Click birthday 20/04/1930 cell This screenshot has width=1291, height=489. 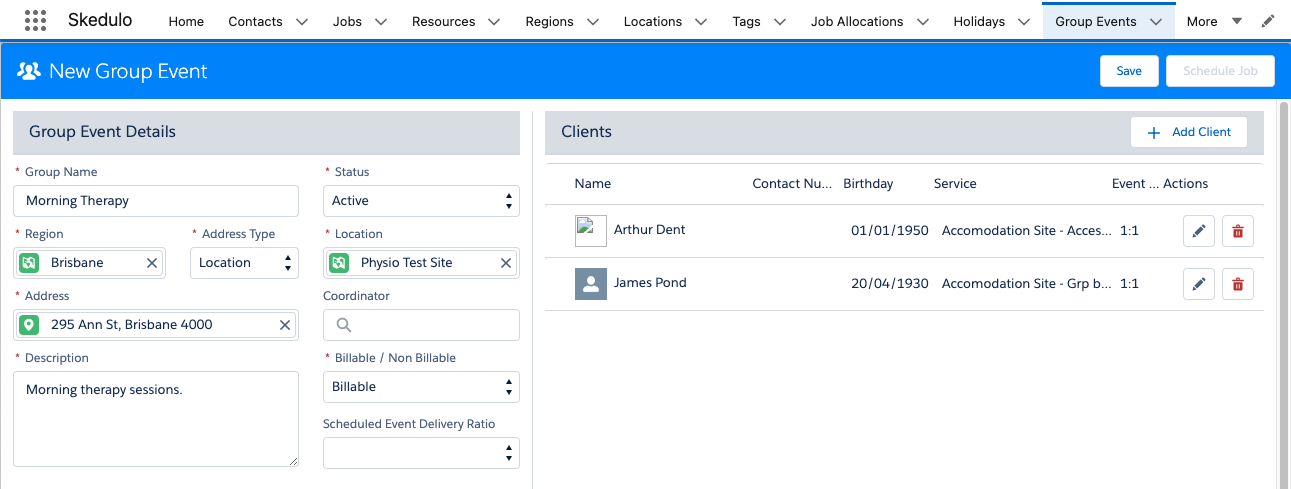click(890, 284)
